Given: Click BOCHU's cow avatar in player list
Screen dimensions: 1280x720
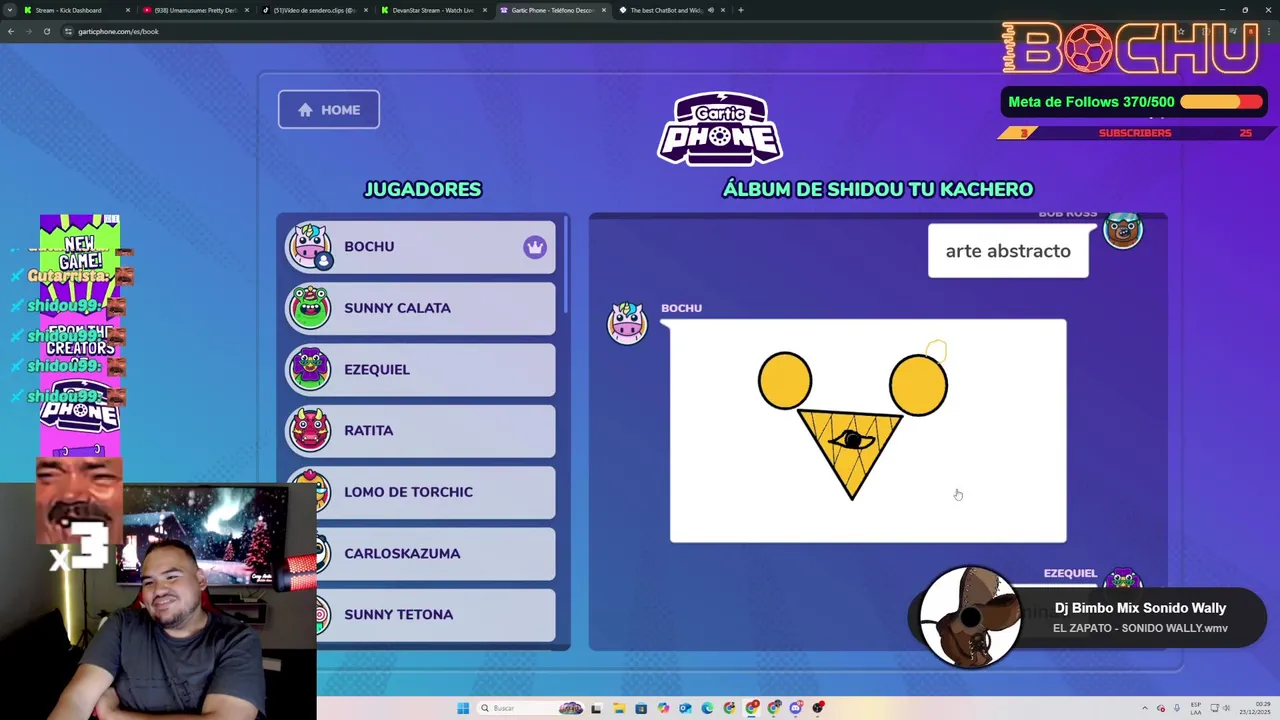Looking at the screenshot, I should click(x=310, y=247).
